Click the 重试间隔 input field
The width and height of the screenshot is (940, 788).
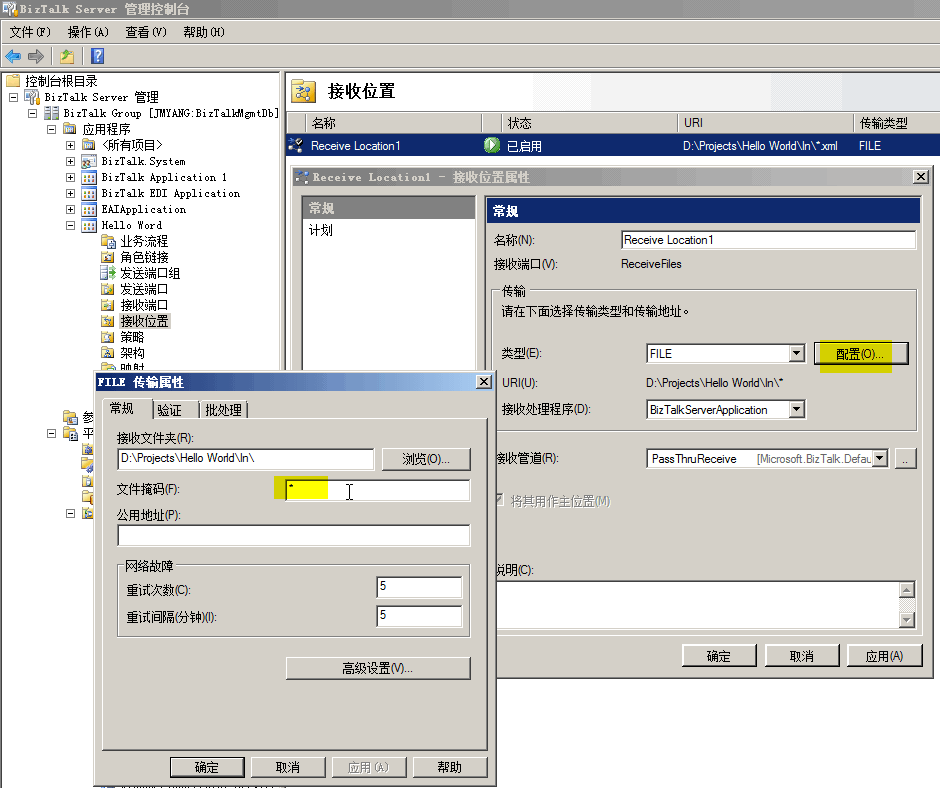[419, 616]
